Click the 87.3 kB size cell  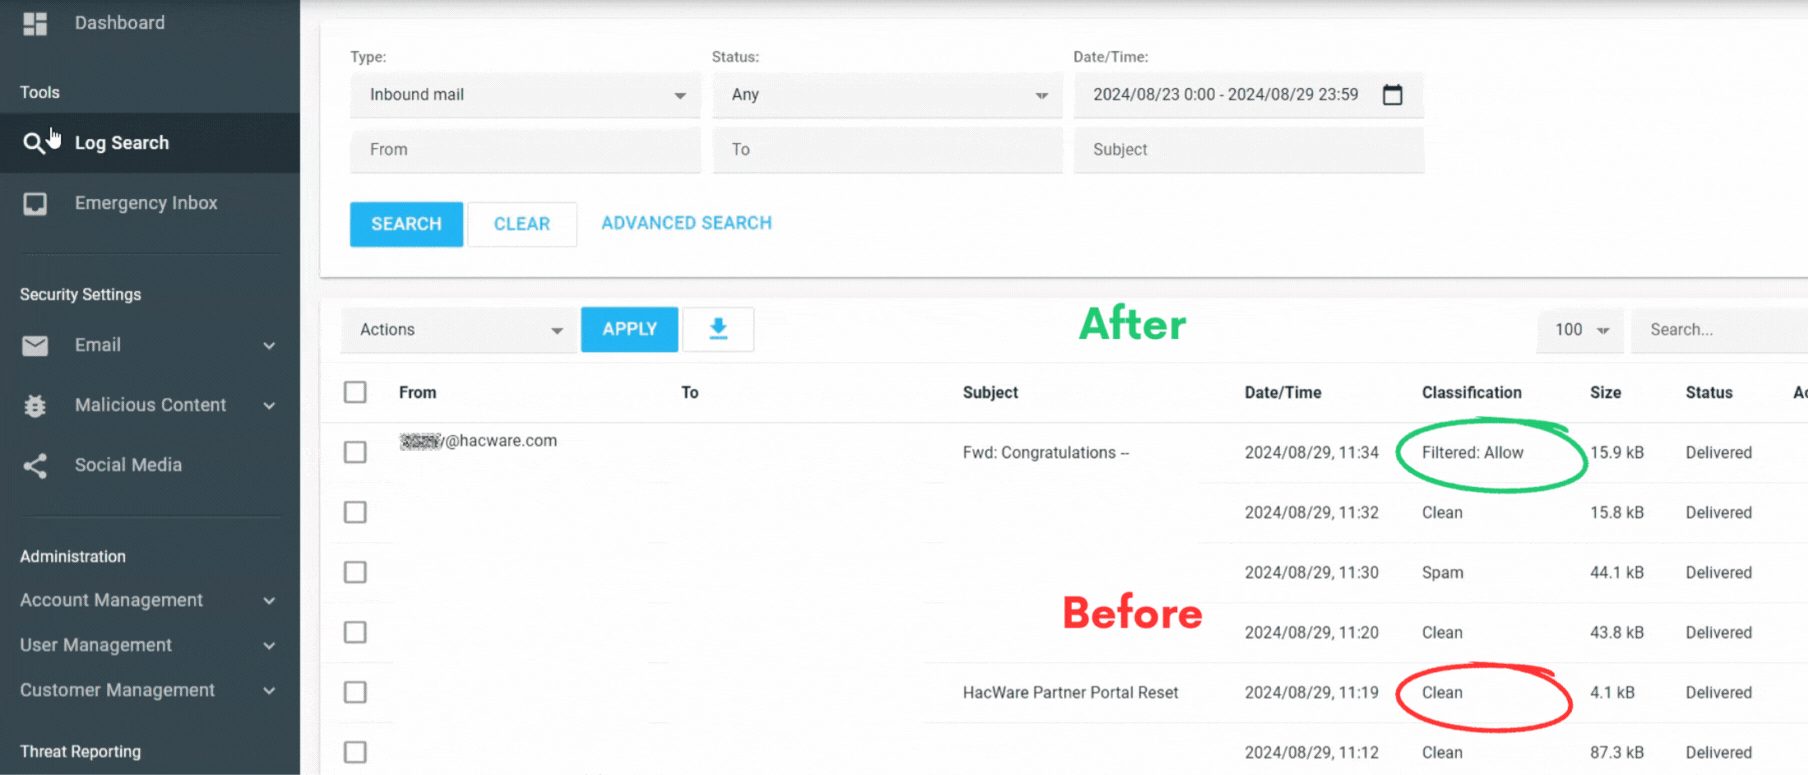click(x=1617, y=752)
